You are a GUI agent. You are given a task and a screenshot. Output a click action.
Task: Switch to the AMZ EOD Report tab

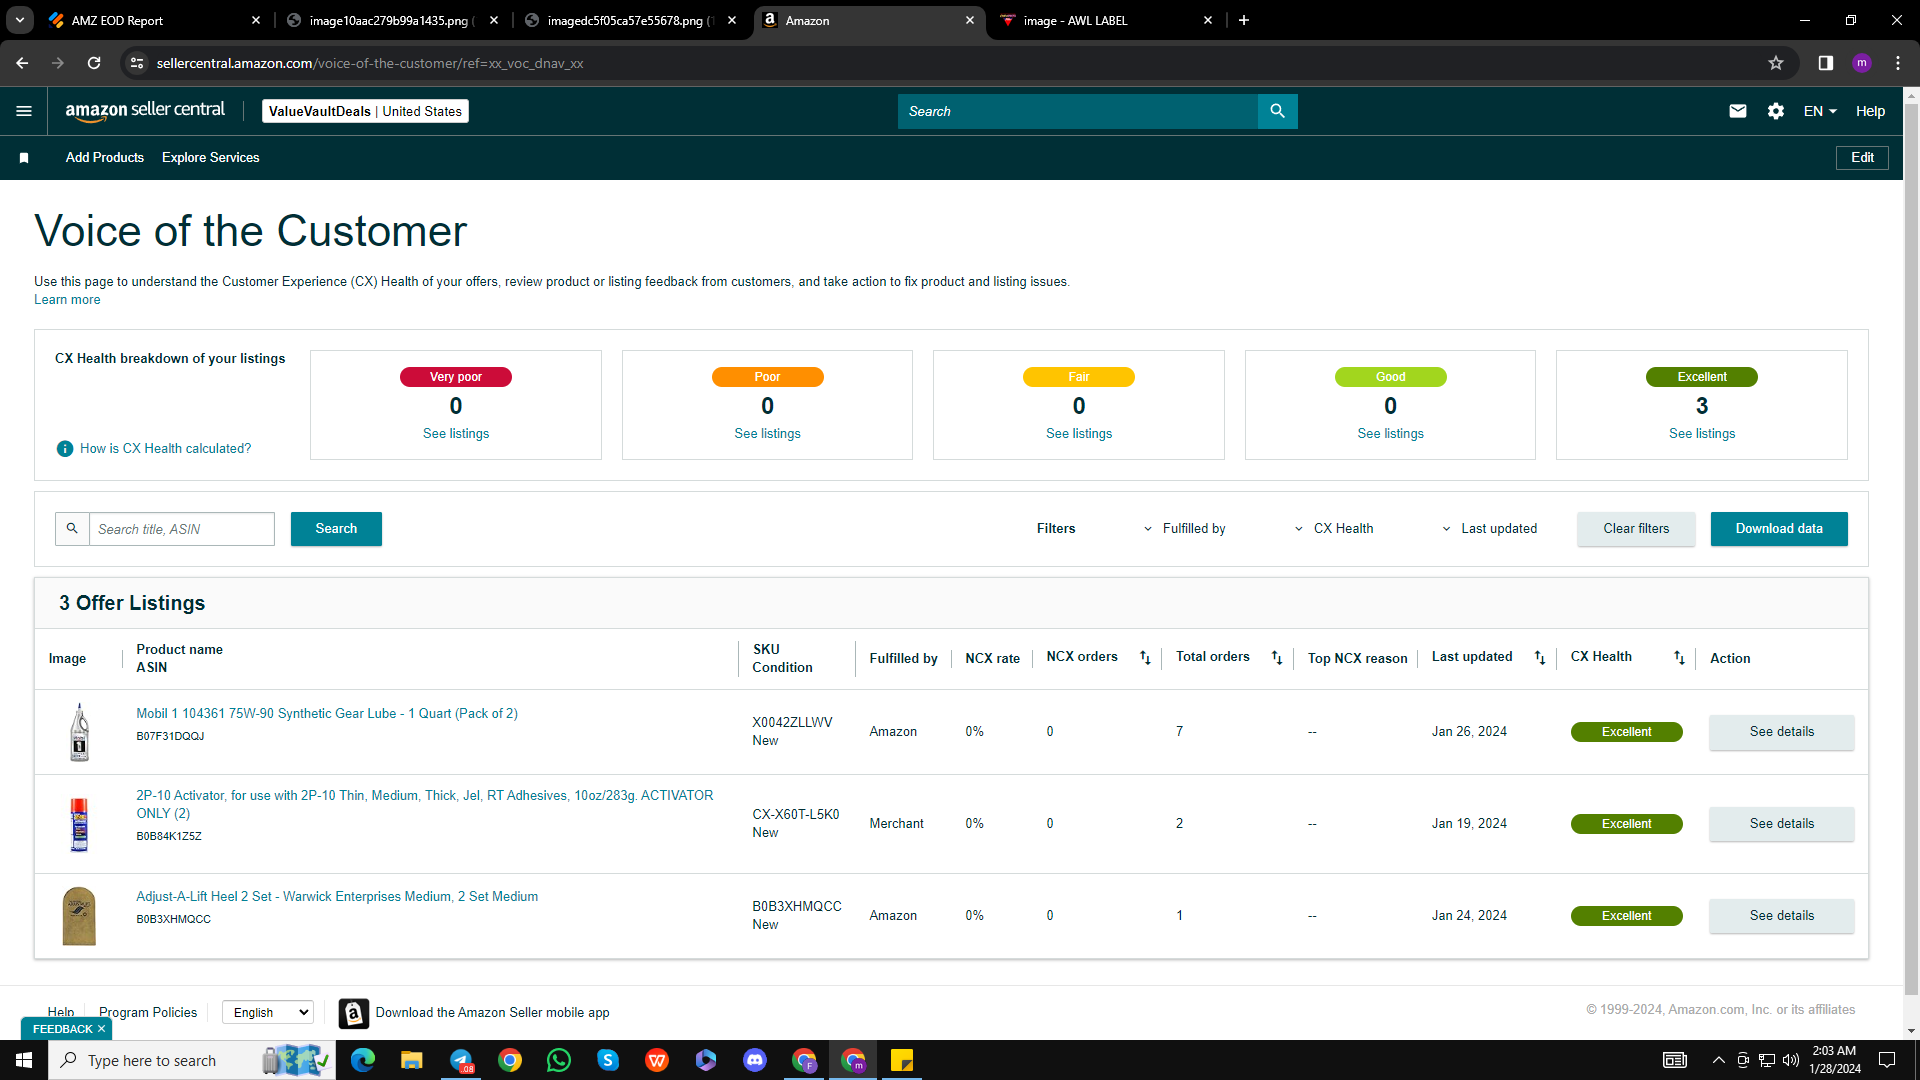(156, 20)
